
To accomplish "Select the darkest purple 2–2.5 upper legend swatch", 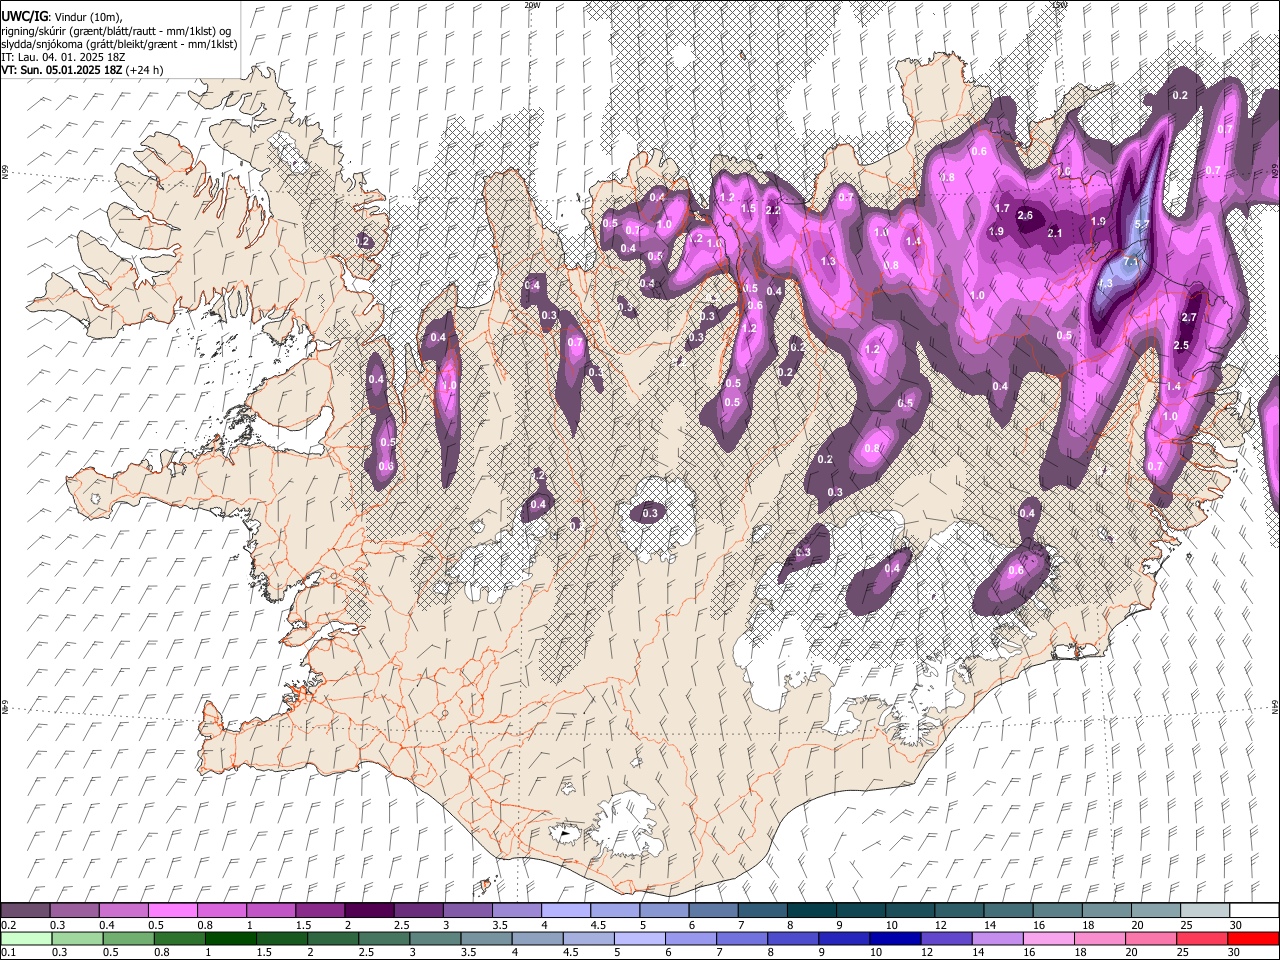I will [x=369, y=911].
